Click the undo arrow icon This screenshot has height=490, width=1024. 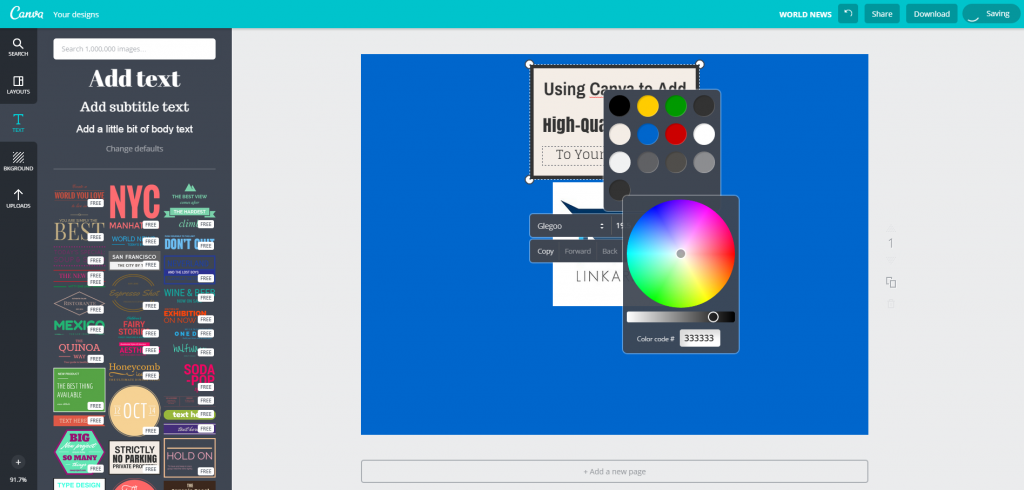pos(849,14)
